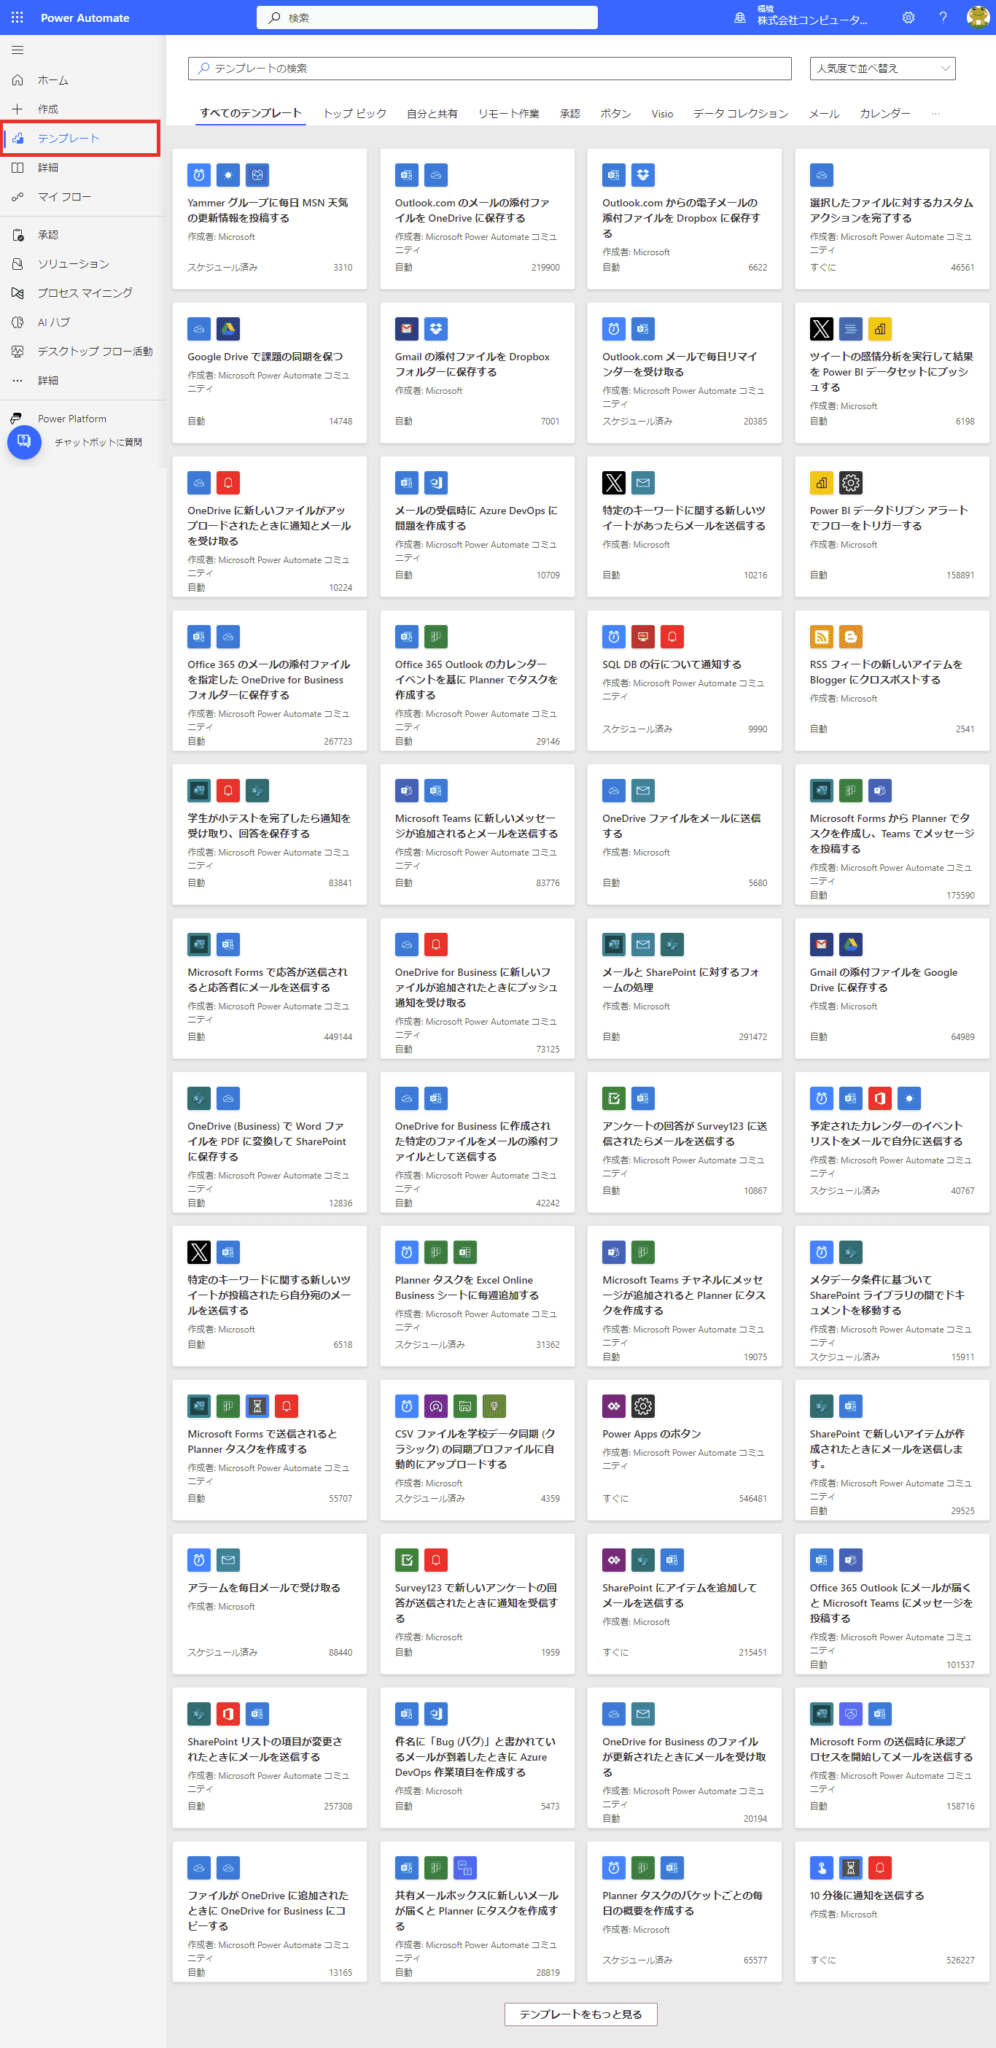Viewport: 996px width, 2048px height.
Task: Collapse the left navigation hamburger menu
Action: pyautogui.click(x=17, y=50)
